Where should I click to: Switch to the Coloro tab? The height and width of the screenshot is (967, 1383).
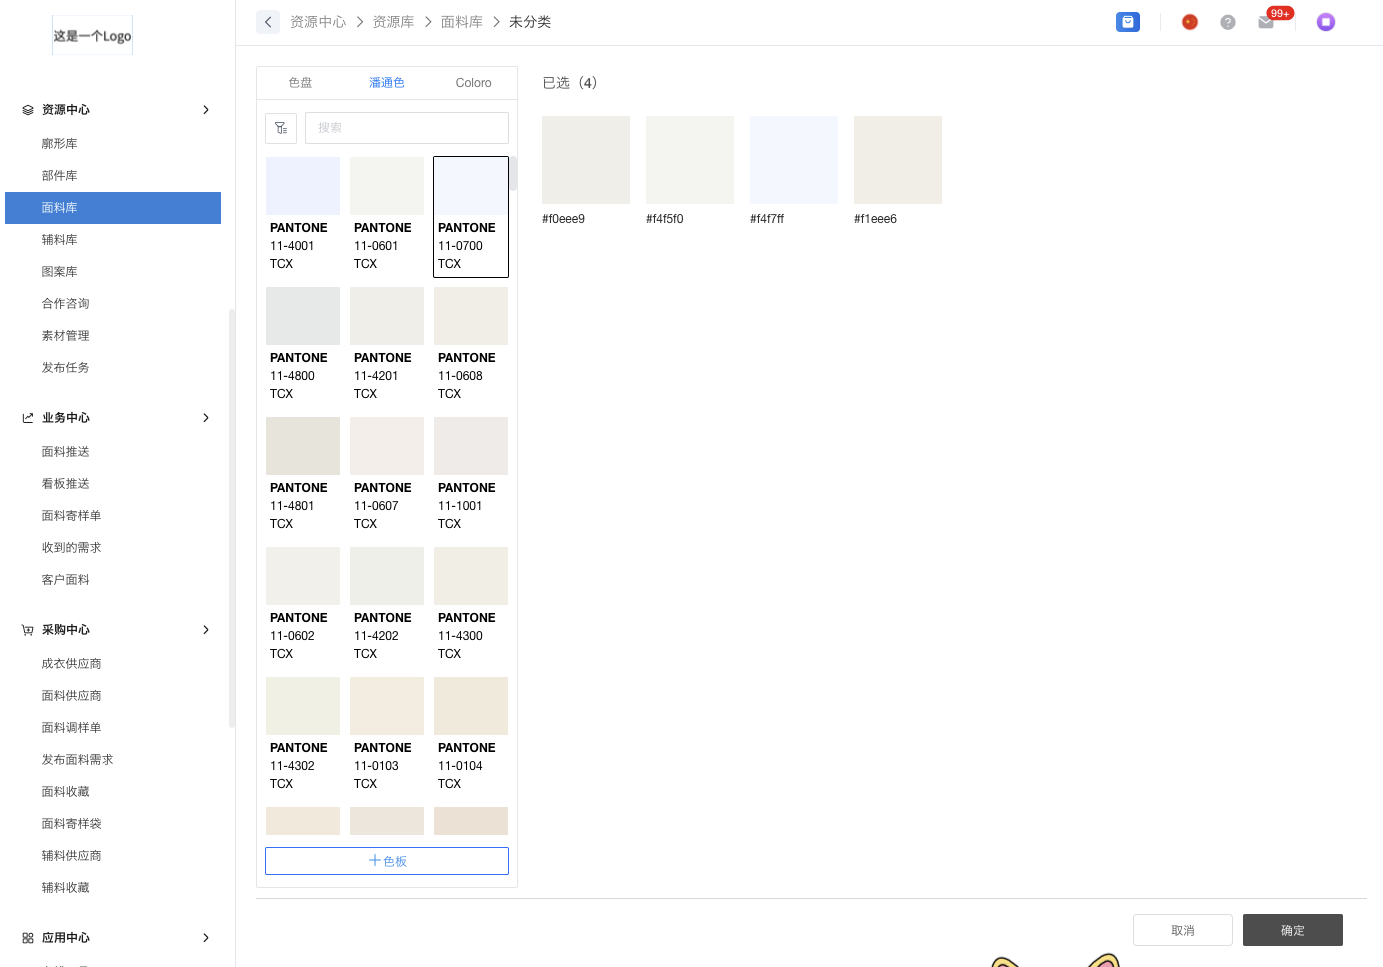pyautogui.click(x=473, y=83)
